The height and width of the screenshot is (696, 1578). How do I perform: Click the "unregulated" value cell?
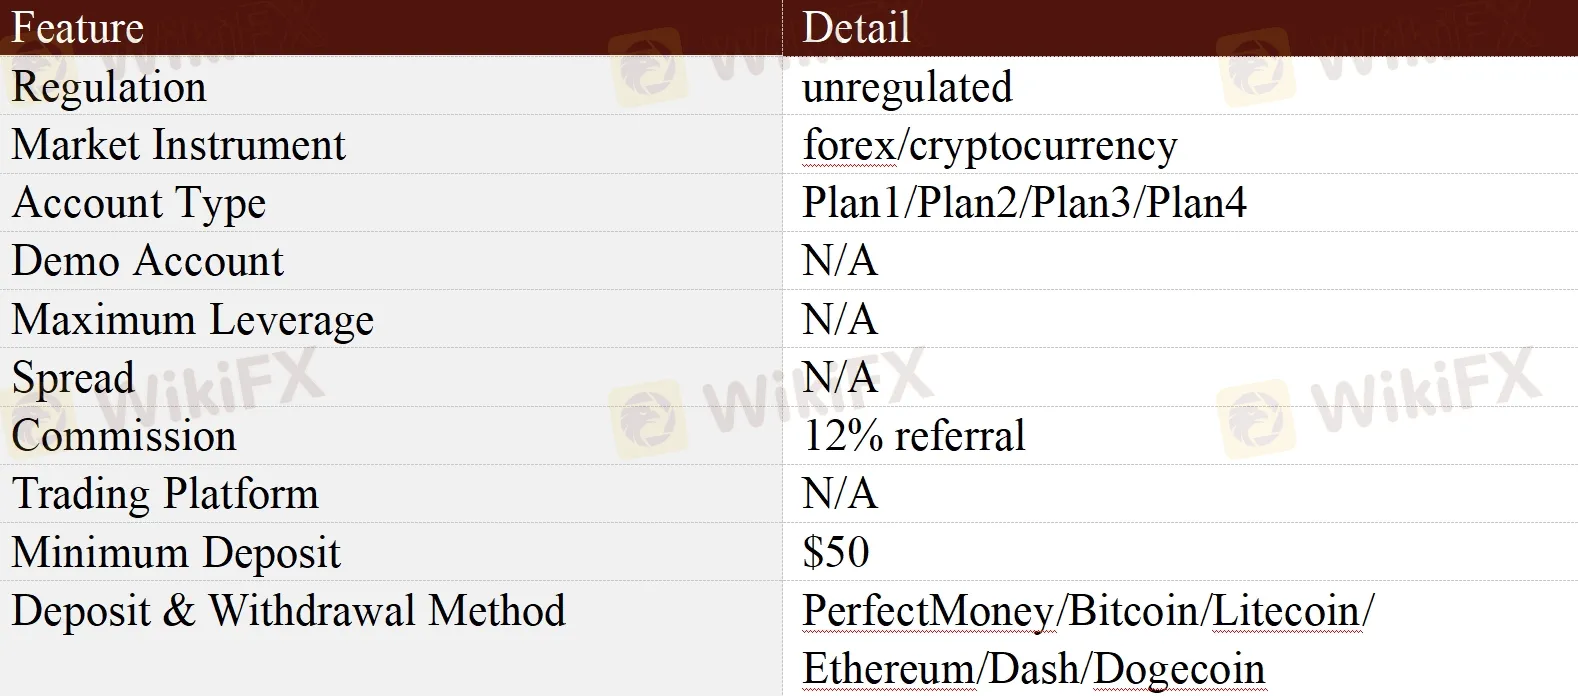point(907,87)
